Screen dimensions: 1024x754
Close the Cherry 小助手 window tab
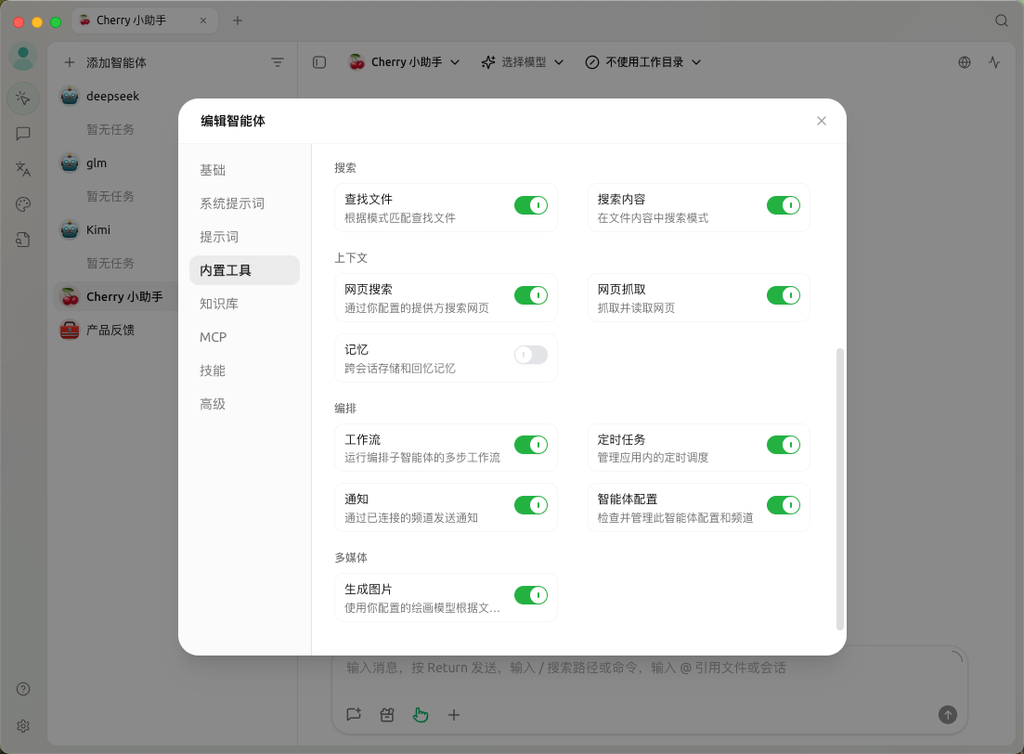[203, 21]
